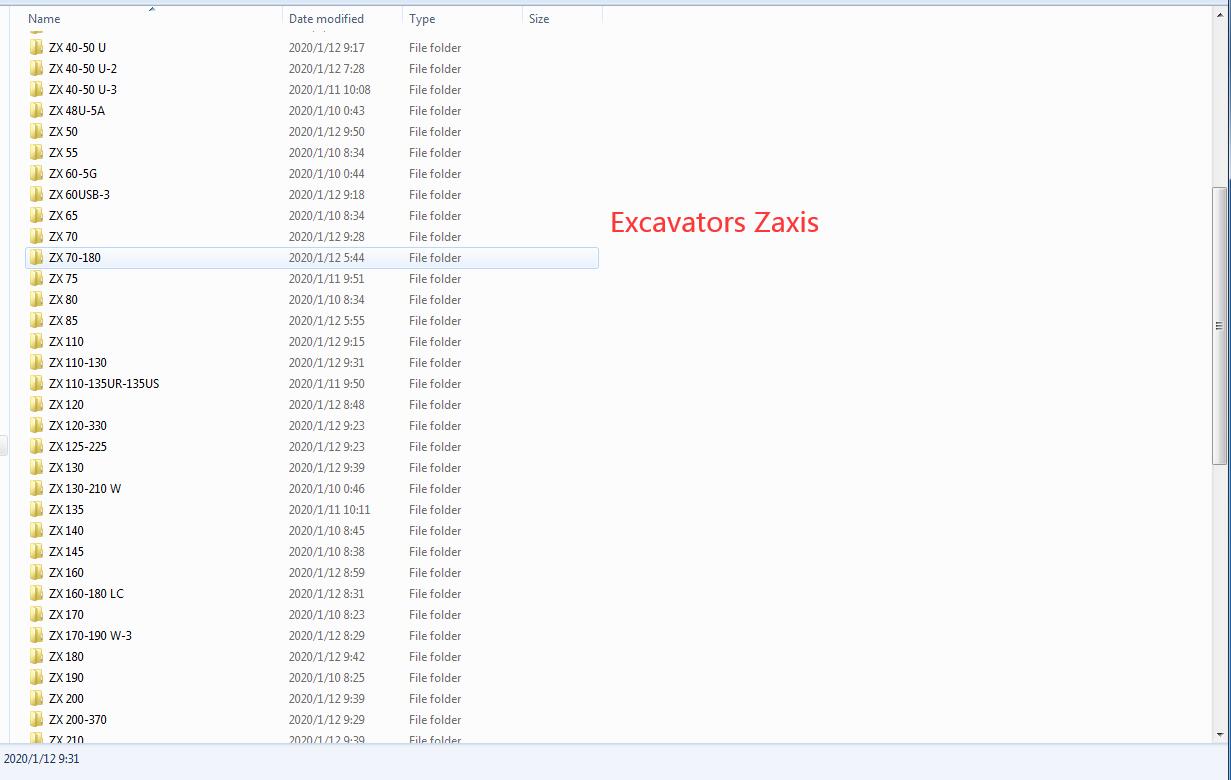Select the folder icon next to ZX 120

[36, 404]
